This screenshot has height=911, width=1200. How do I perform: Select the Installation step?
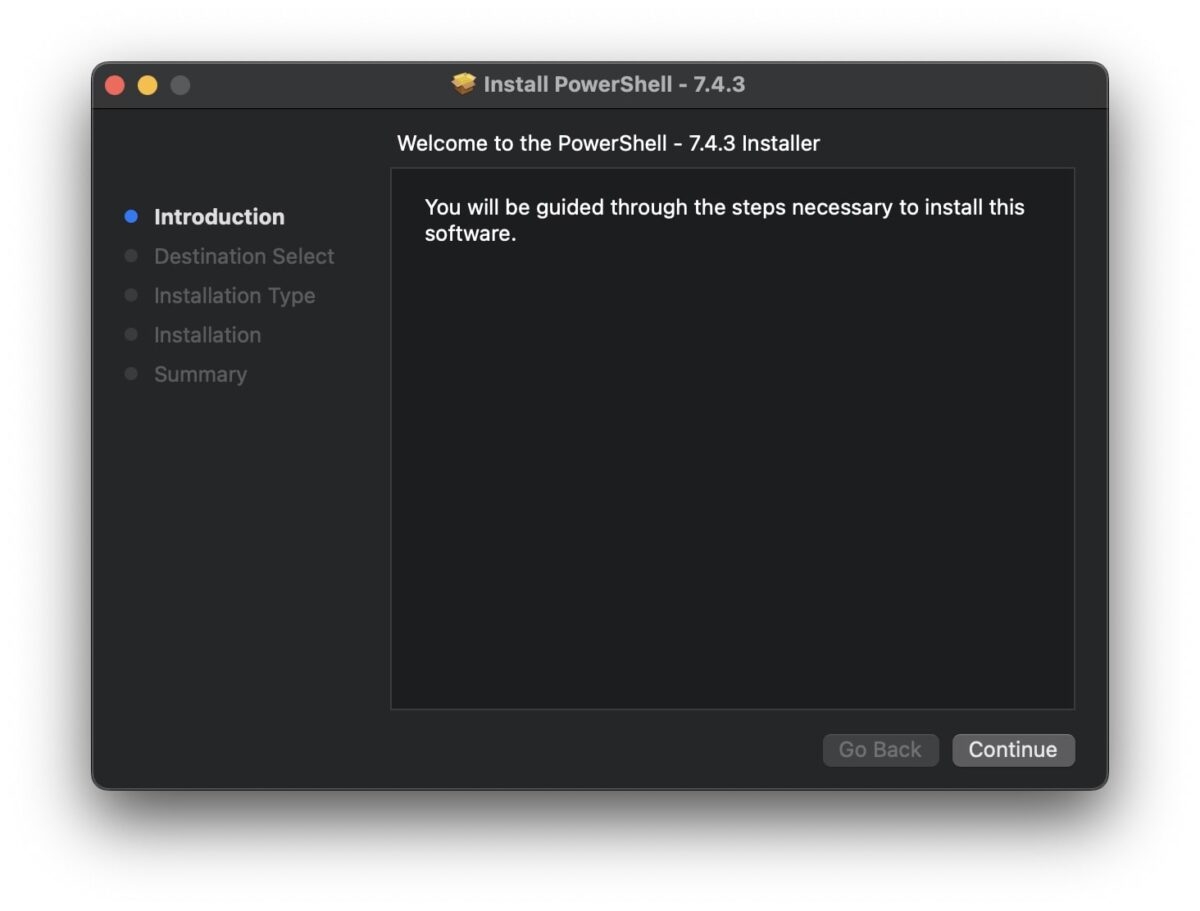207,334
